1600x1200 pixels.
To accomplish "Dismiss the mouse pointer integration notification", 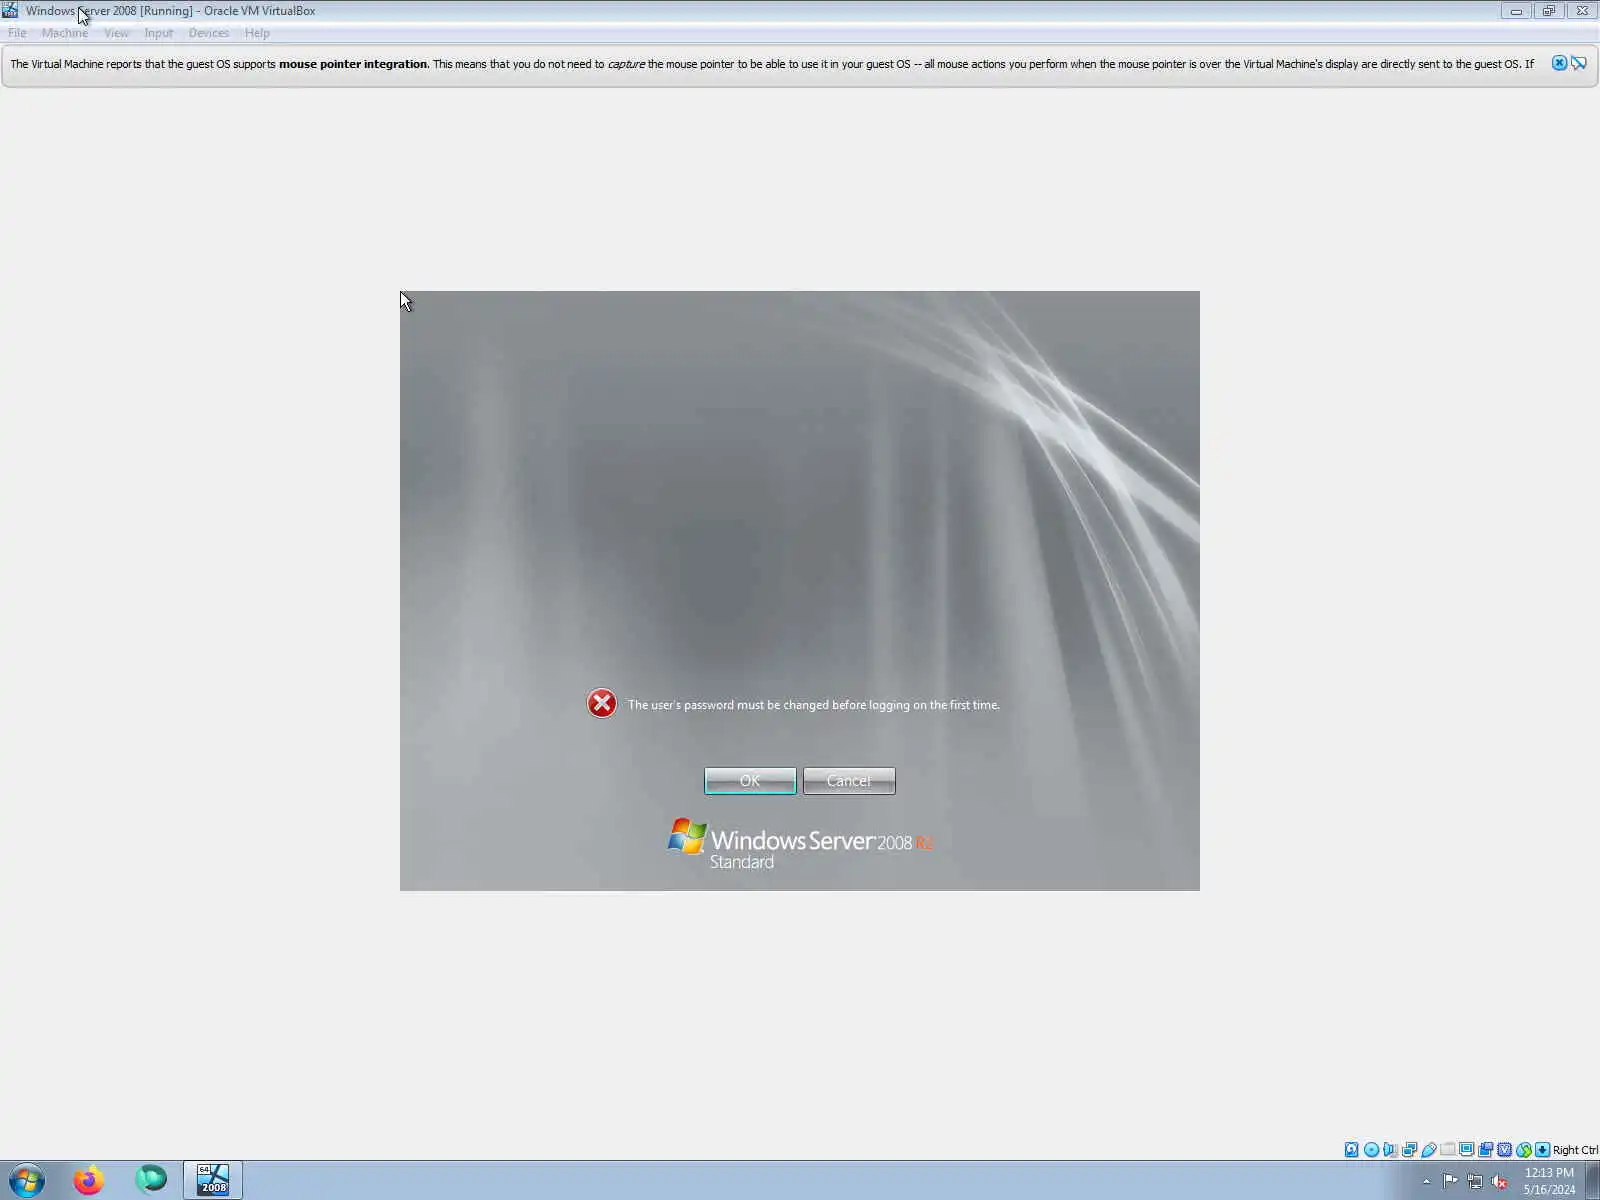I will (1559, 63).
